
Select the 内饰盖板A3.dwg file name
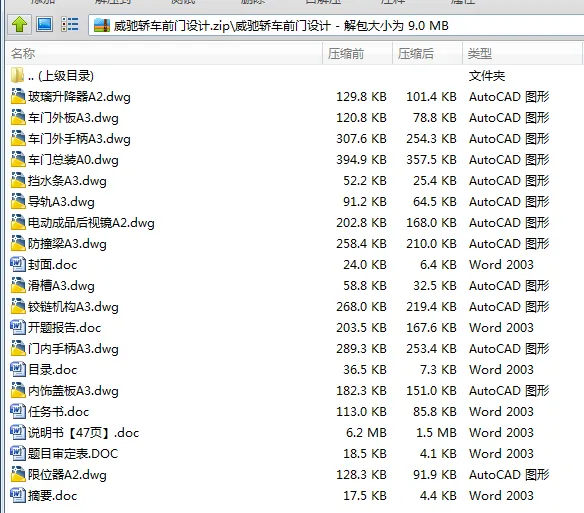click(73, 391)
